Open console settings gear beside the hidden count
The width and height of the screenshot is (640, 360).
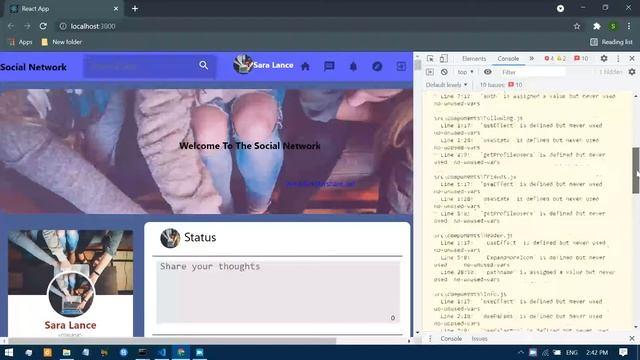632,72
